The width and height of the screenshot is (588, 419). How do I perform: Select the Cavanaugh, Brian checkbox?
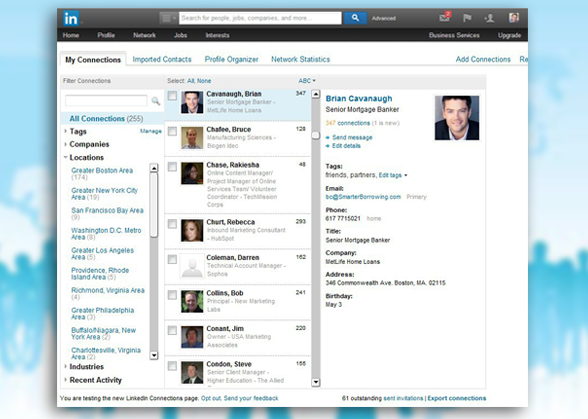point(172,96)
